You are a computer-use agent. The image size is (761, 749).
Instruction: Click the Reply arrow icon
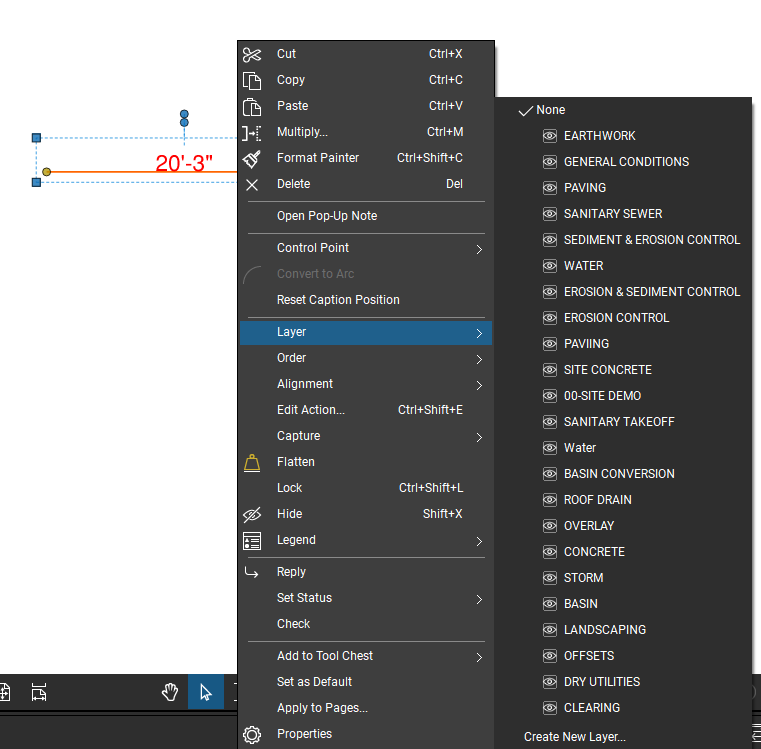coord(251,572)
